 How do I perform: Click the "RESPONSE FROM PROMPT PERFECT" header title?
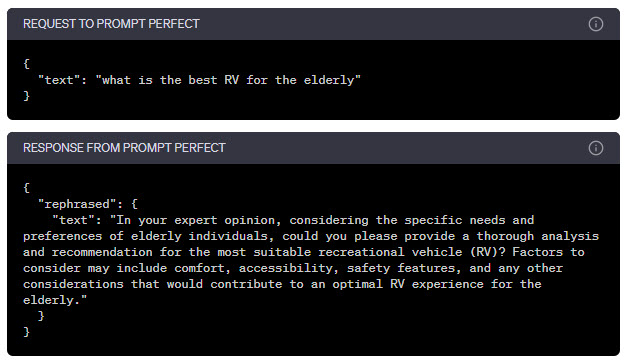pyautogui.click(x=124, y=148)
